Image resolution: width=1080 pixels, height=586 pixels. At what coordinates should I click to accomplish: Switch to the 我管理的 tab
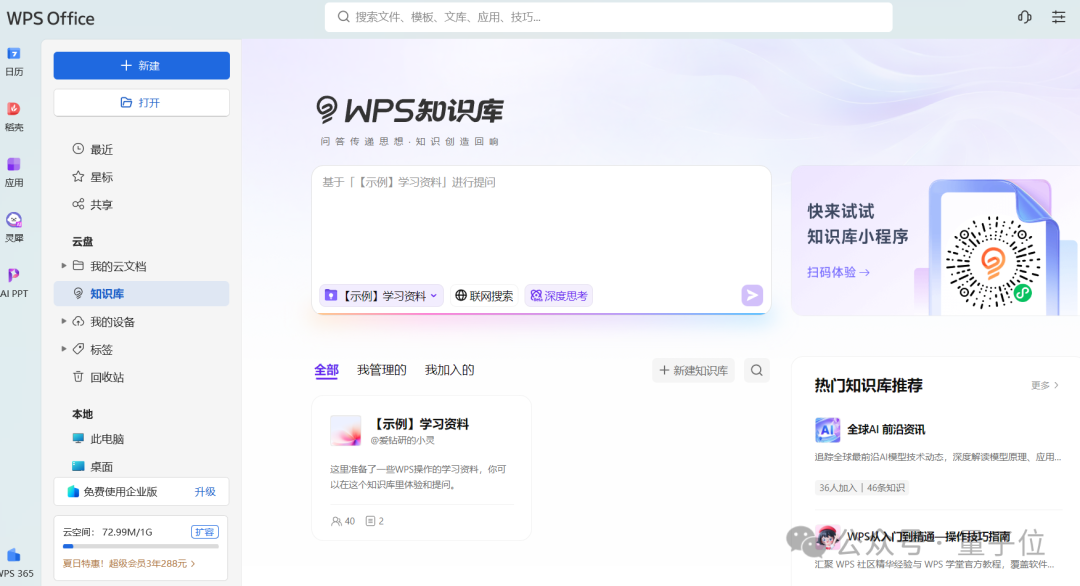(x=383, y=369)
